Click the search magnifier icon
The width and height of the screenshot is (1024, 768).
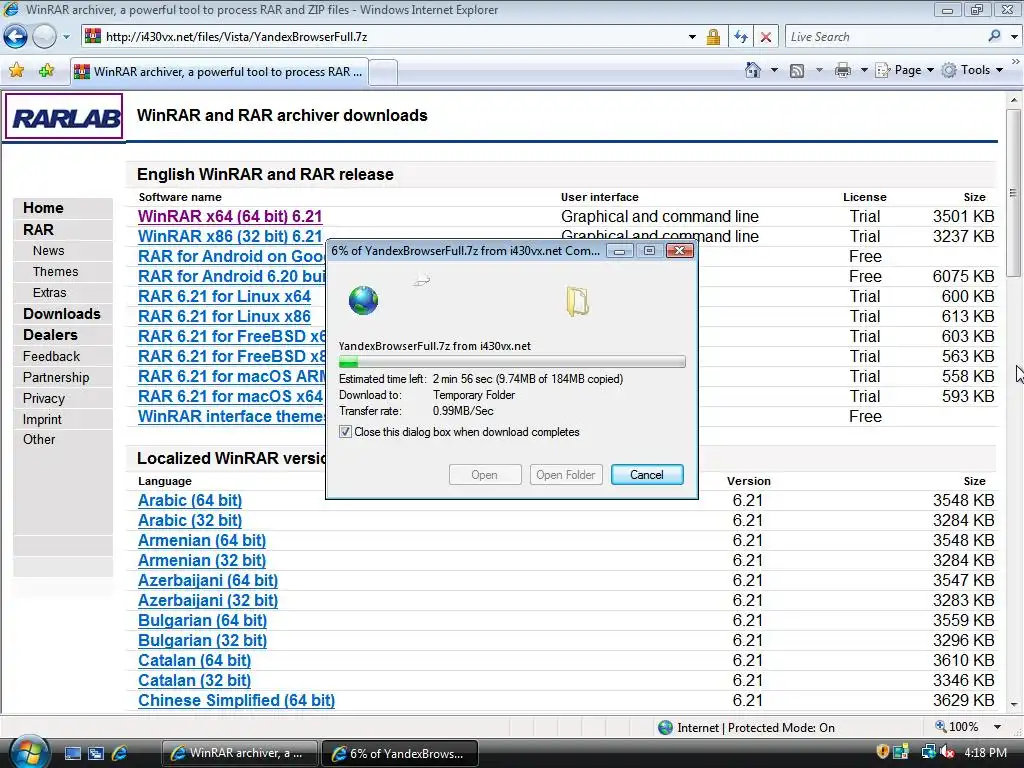(994, 36)
